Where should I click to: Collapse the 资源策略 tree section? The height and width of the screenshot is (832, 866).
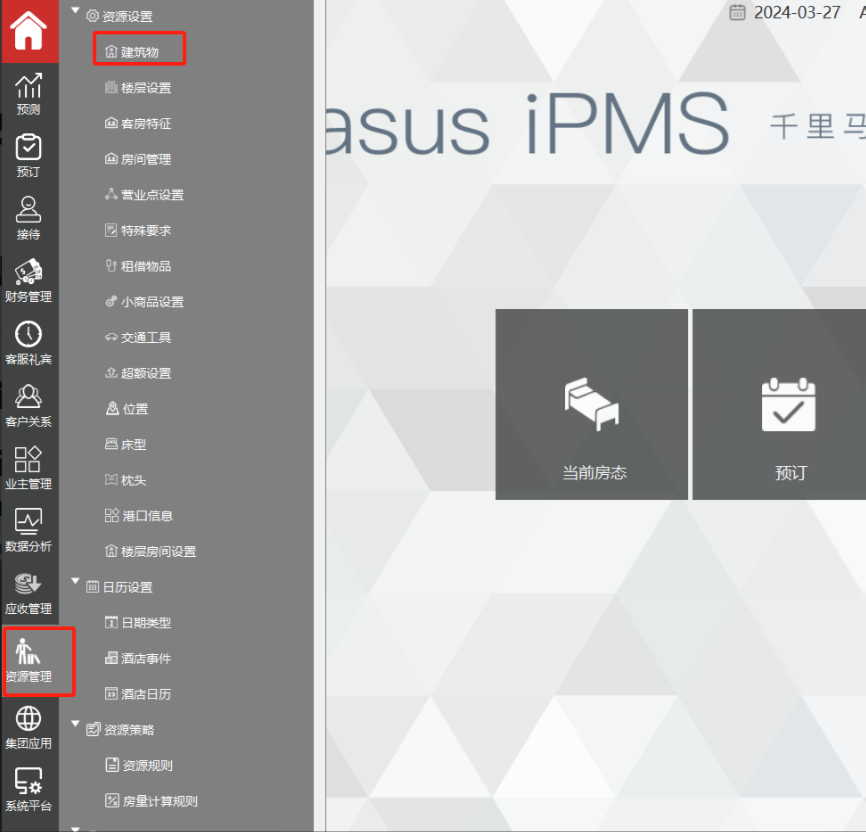pos(76,726)
